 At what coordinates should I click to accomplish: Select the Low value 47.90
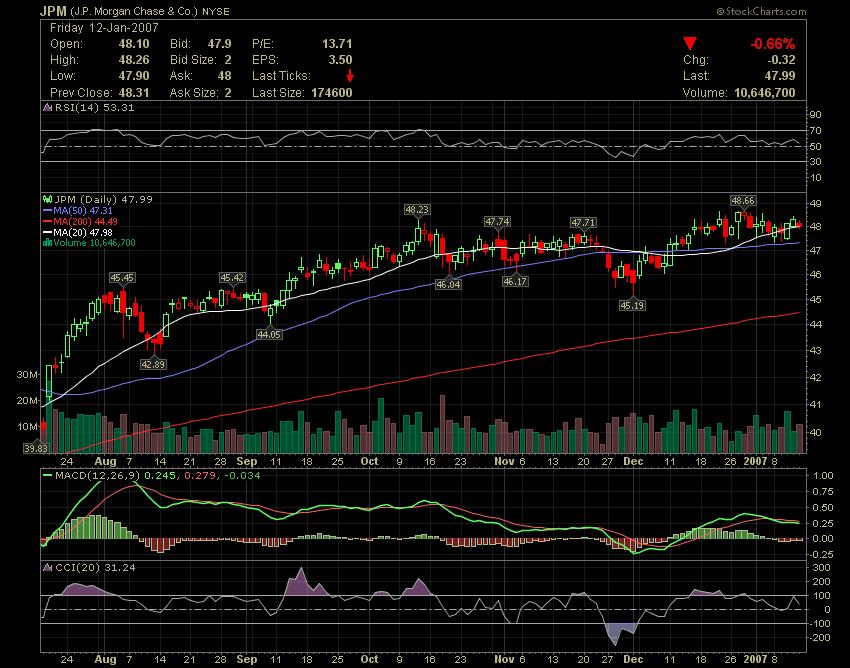[134, 75]
